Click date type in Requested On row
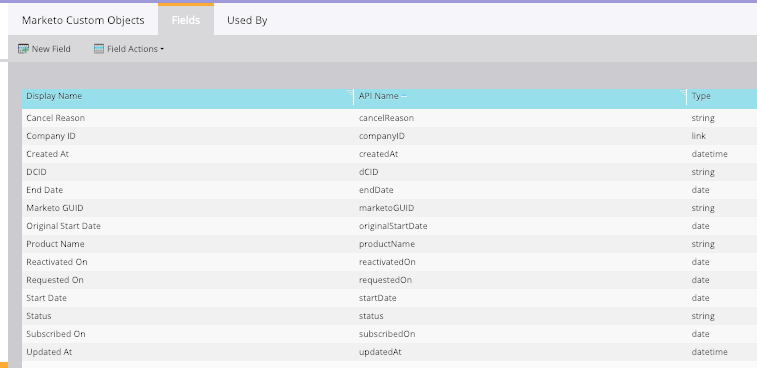The height and width of the screenshot is (368, 757). [701, 280]
